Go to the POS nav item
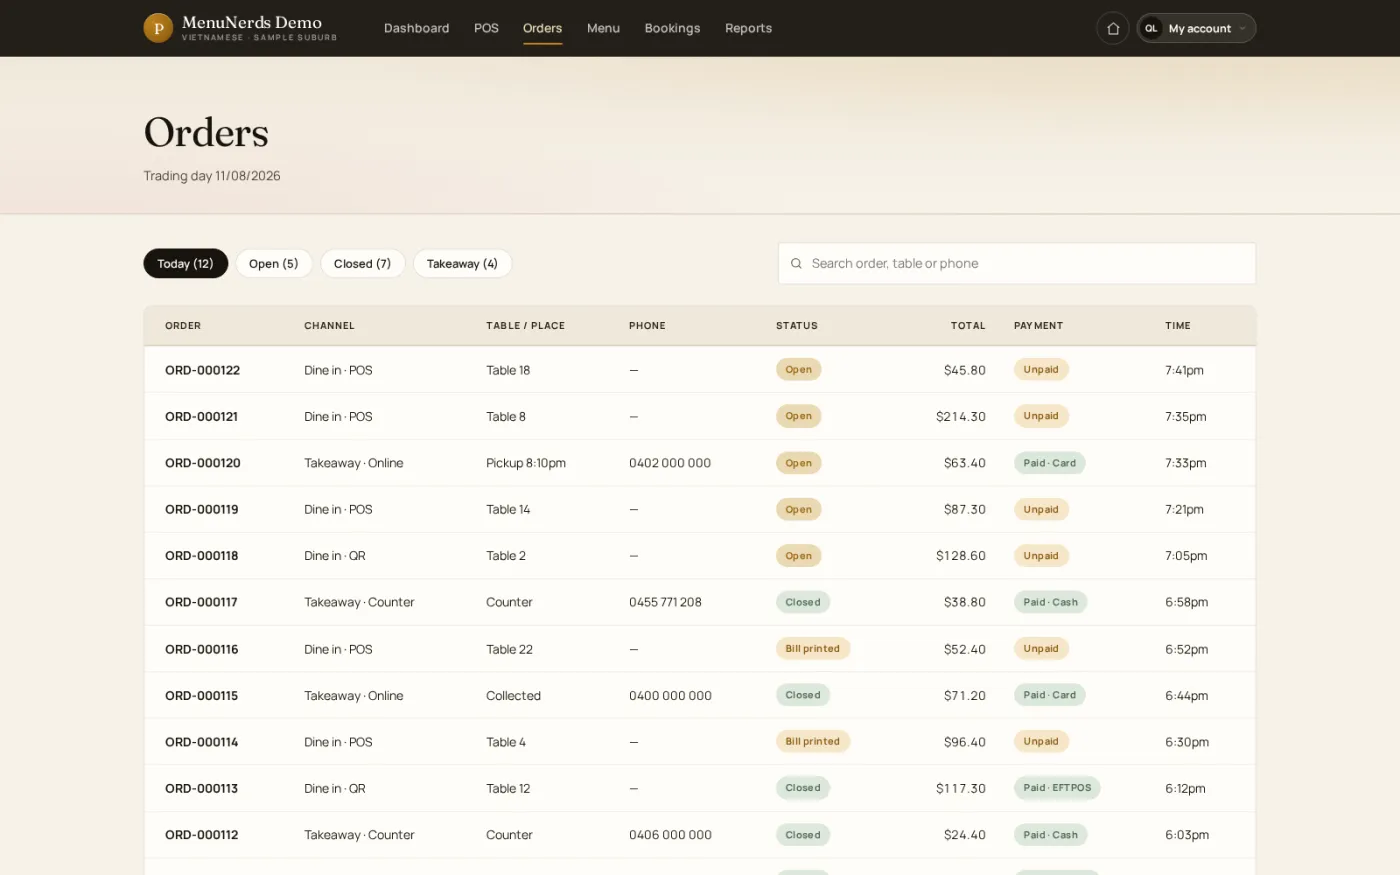1400x875 pixels. pos(486,28)
